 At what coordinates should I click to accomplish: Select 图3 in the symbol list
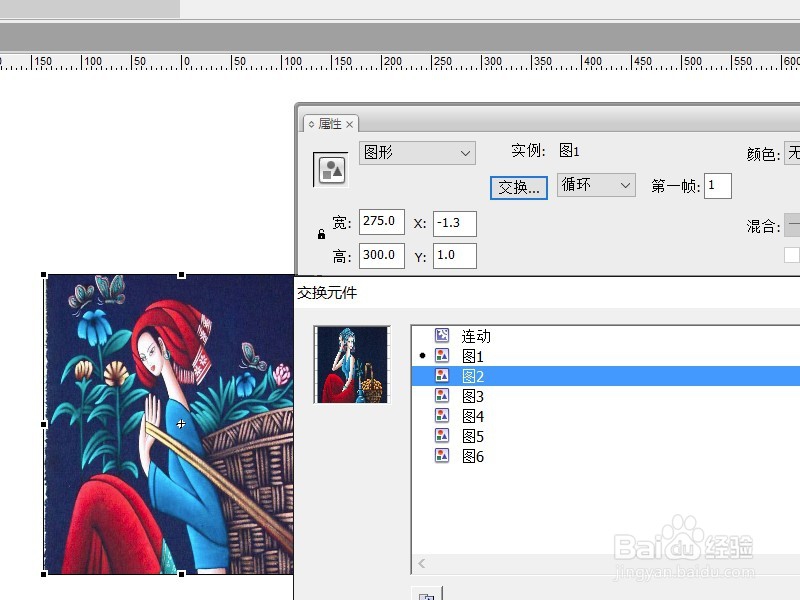click(472, 396)
